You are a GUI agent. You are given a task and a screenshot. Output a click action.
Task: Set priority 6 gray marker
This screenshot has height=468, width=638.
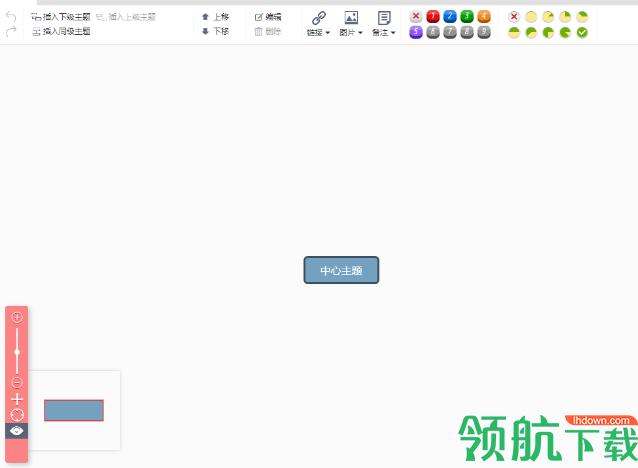[433, 32]
